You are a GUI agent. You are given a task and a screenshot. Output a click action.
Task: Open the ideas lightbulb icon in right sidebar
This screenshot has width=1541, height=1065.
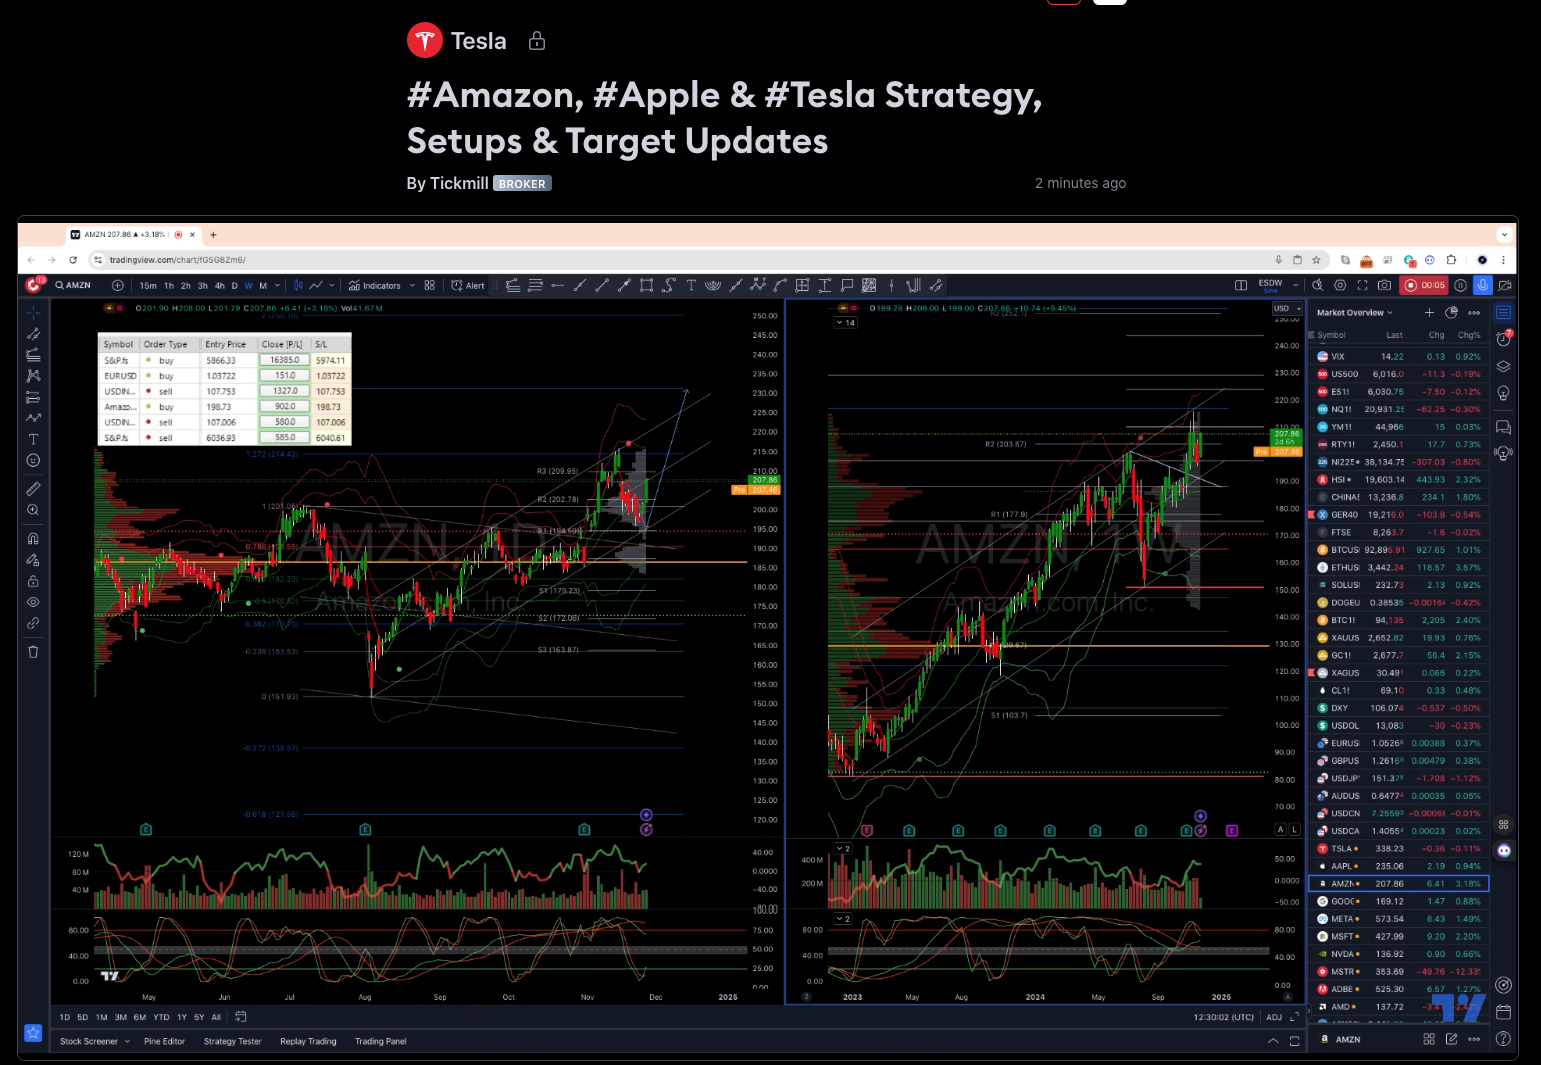click(1503, 394)
